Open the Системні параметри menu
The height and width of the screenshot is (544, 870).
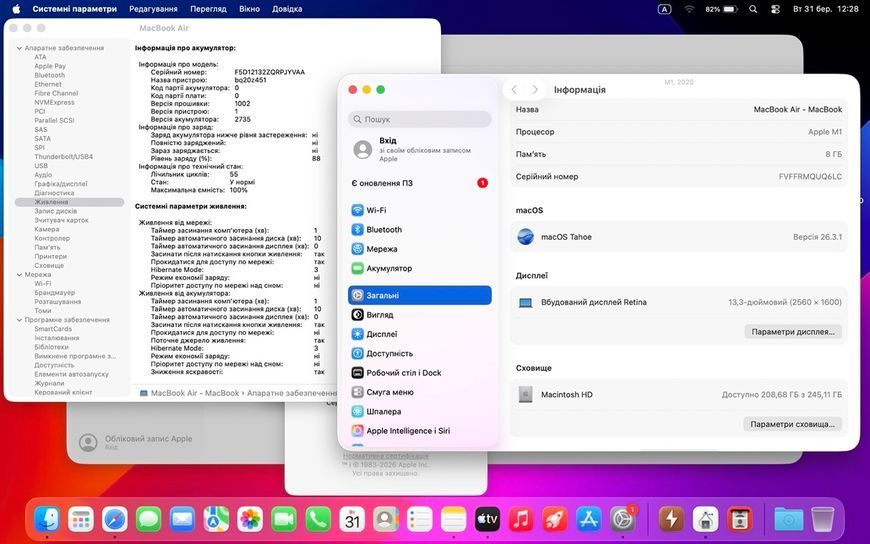click(x=74, y=9)
